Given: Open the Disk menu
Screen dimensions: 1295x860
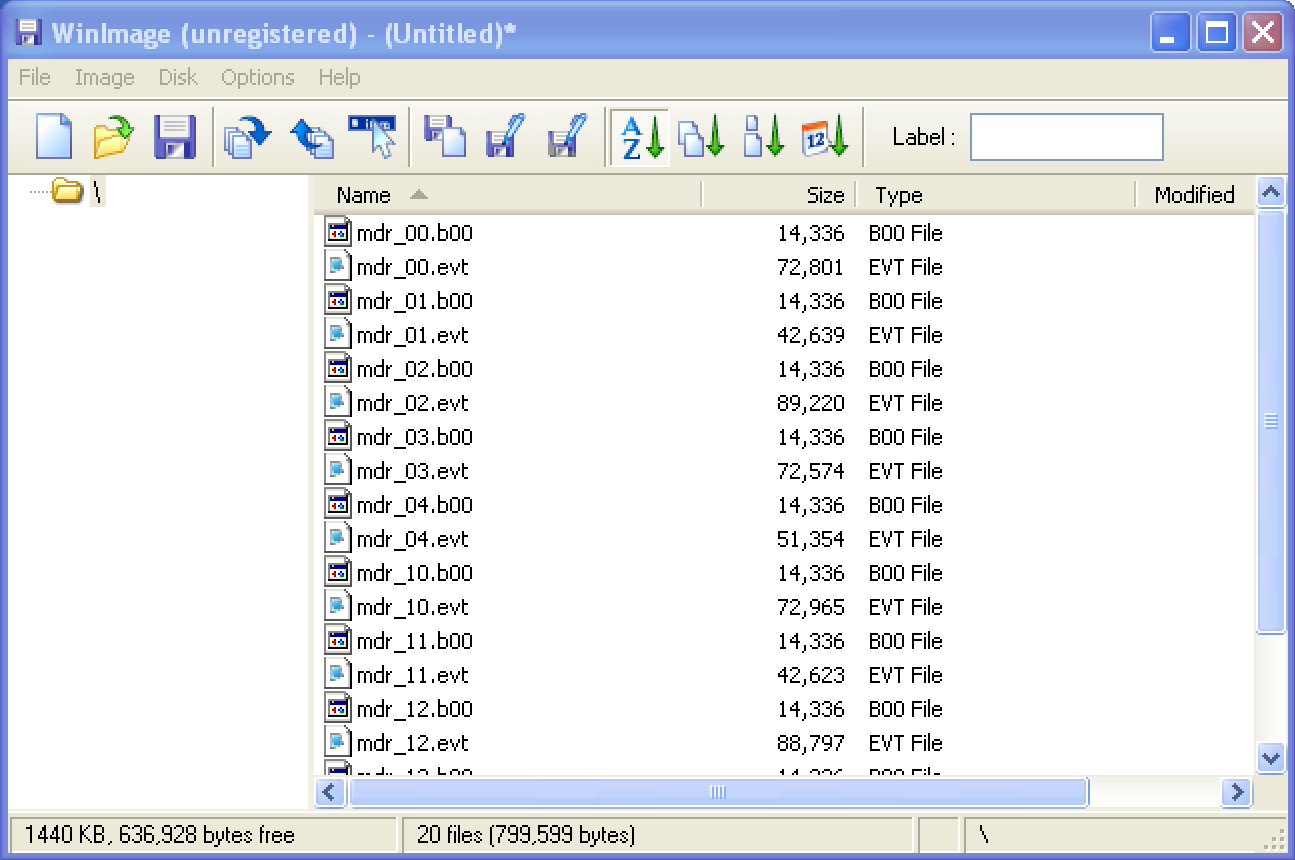Looking at the screenshot, I should 178,77.
